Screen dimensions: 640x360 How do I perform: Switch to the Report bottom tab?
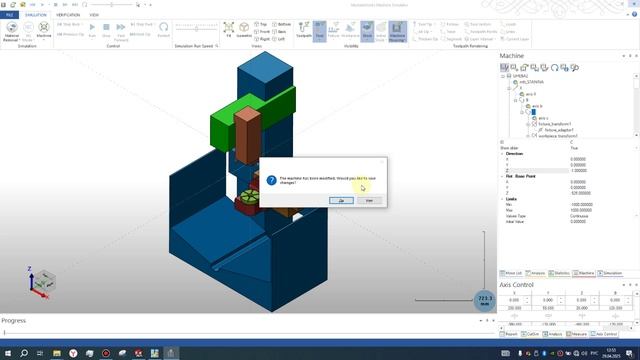pyautogui.click(x=509, y=334)
